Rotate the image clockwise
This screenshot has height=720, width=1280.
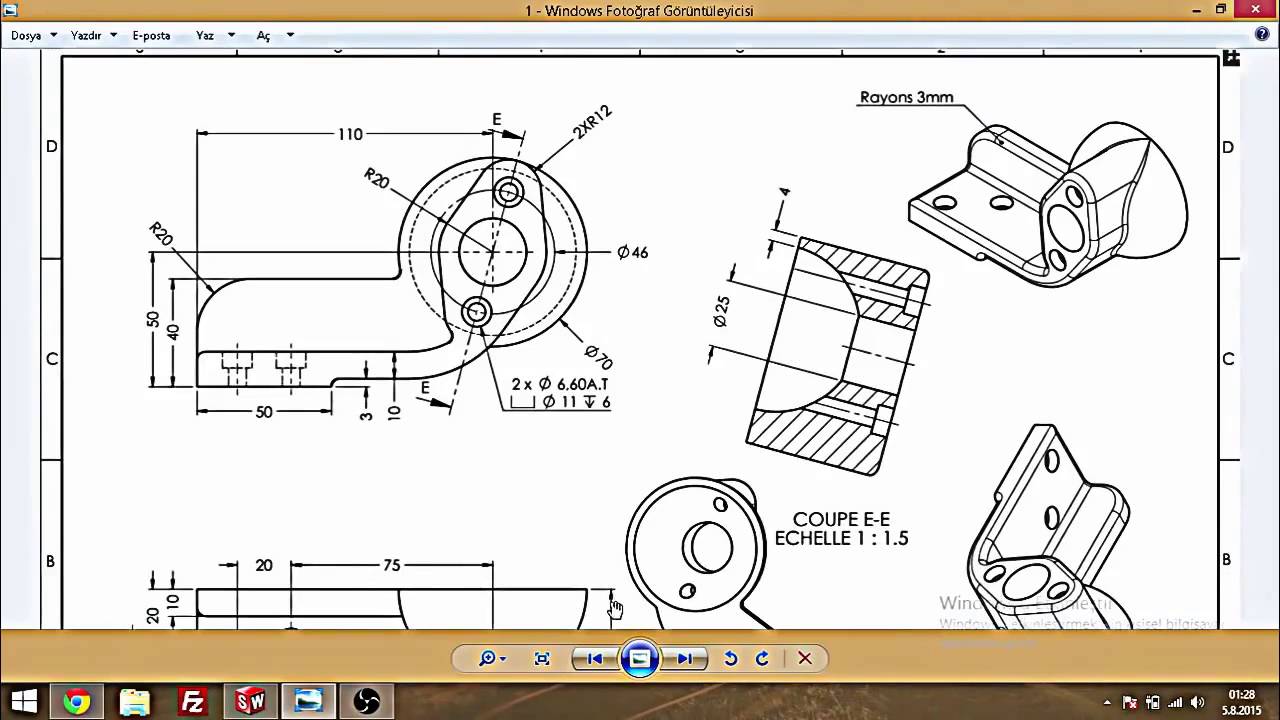[762, 658]
